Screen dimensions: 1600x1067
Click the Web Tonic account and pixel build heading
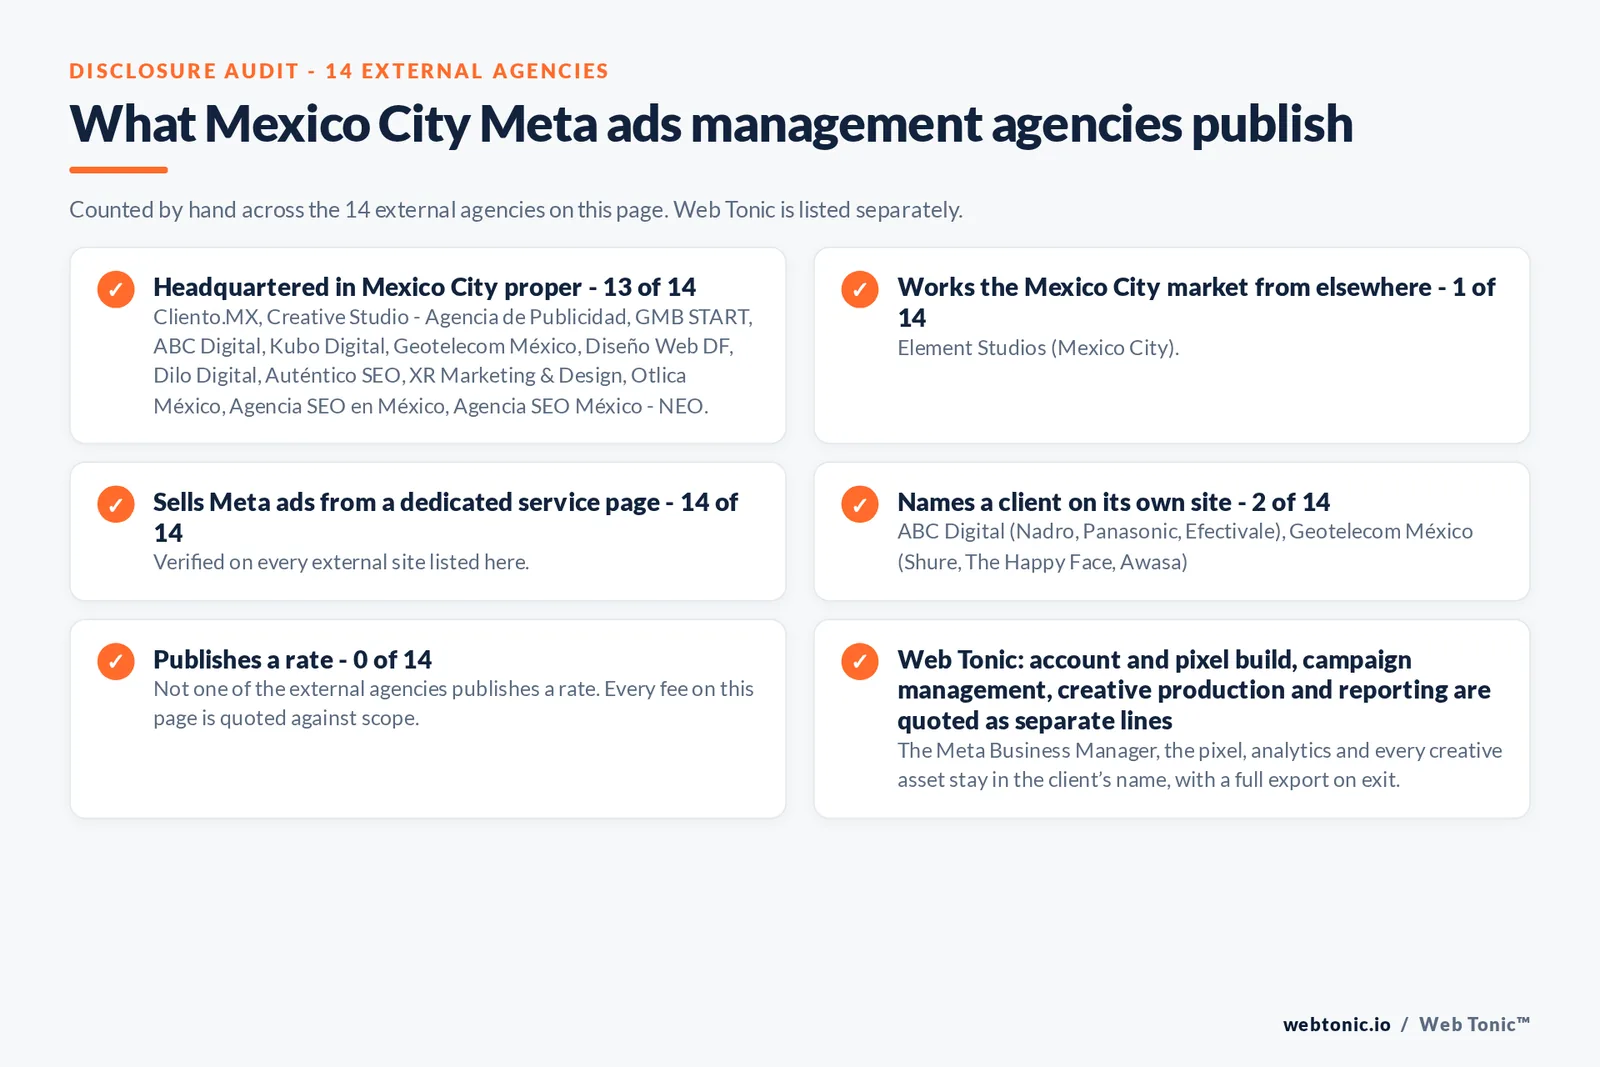pos(1194,690)
